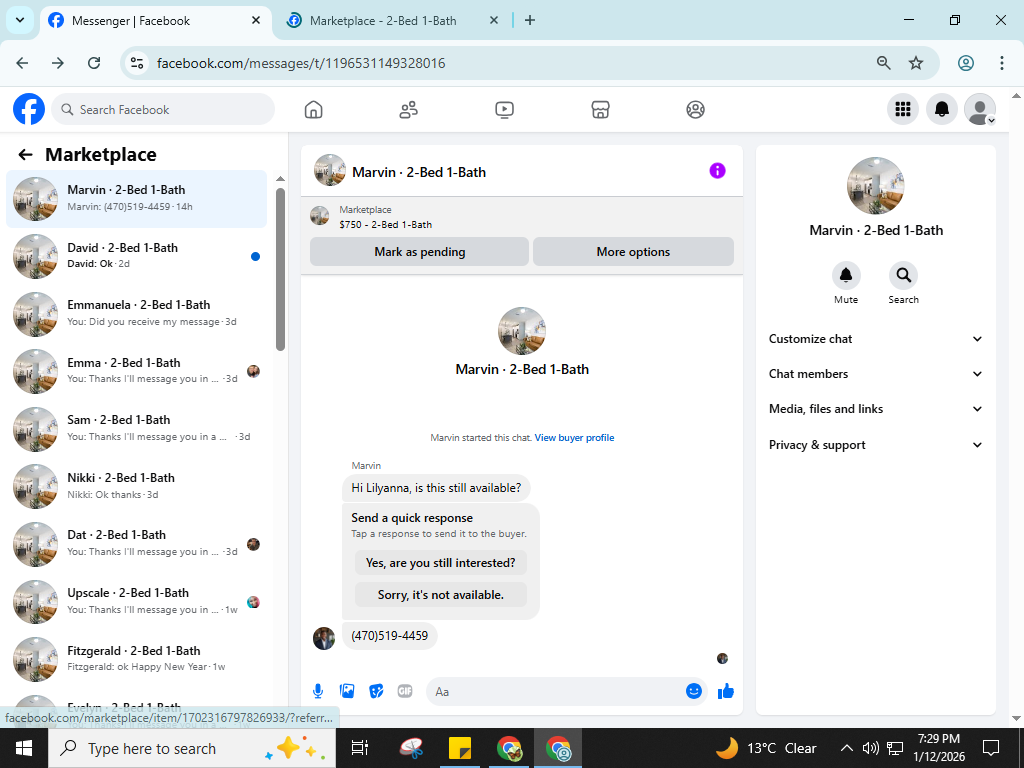
Task: Show hidden system tray icons chevron
Action: pyautogui.click(x=846, y=748)
